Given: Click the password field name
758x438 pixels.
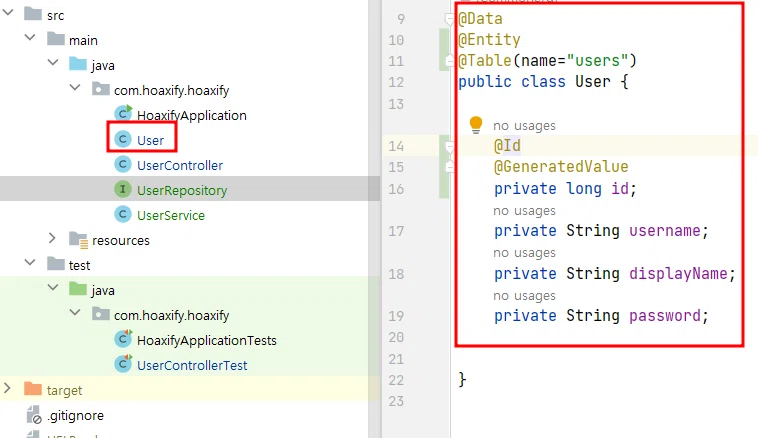Looking at the screenshot, I should (x=665, y=316).
